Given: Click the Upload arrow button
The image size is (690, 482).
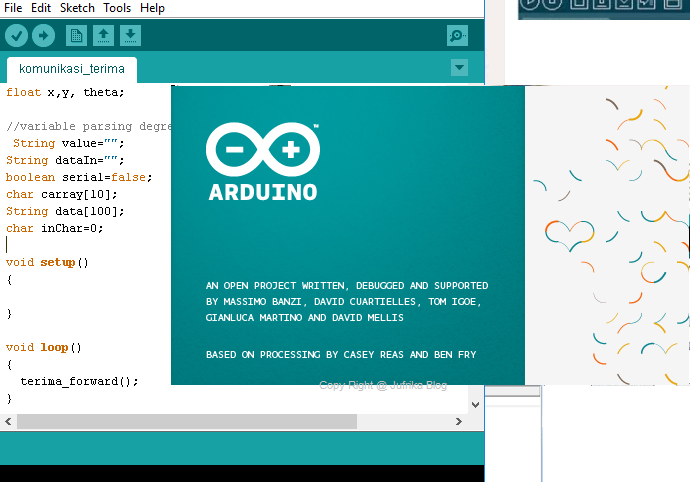Looking at the screenshot, I should (x=43, y=35).
